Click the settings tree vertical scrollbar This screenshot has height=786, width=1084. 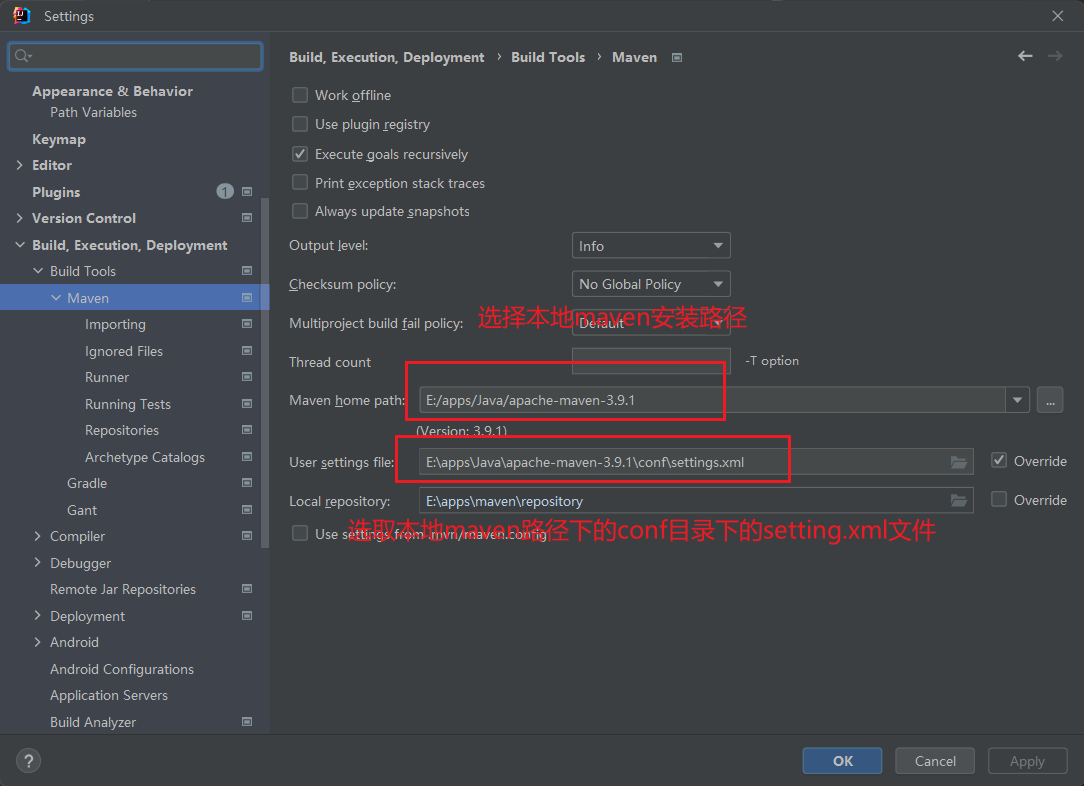click(x=265, y=373)
